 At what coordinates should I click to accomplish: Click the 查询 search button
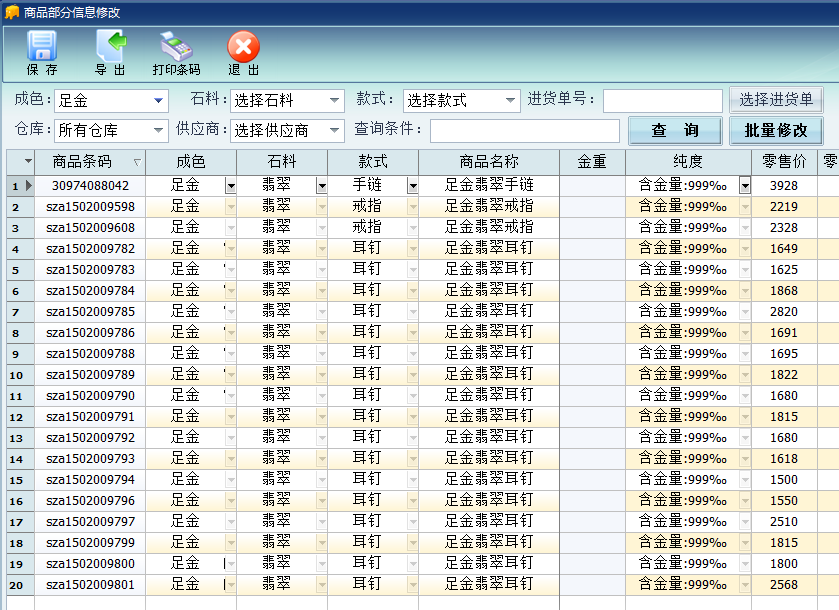click(674, 131)
